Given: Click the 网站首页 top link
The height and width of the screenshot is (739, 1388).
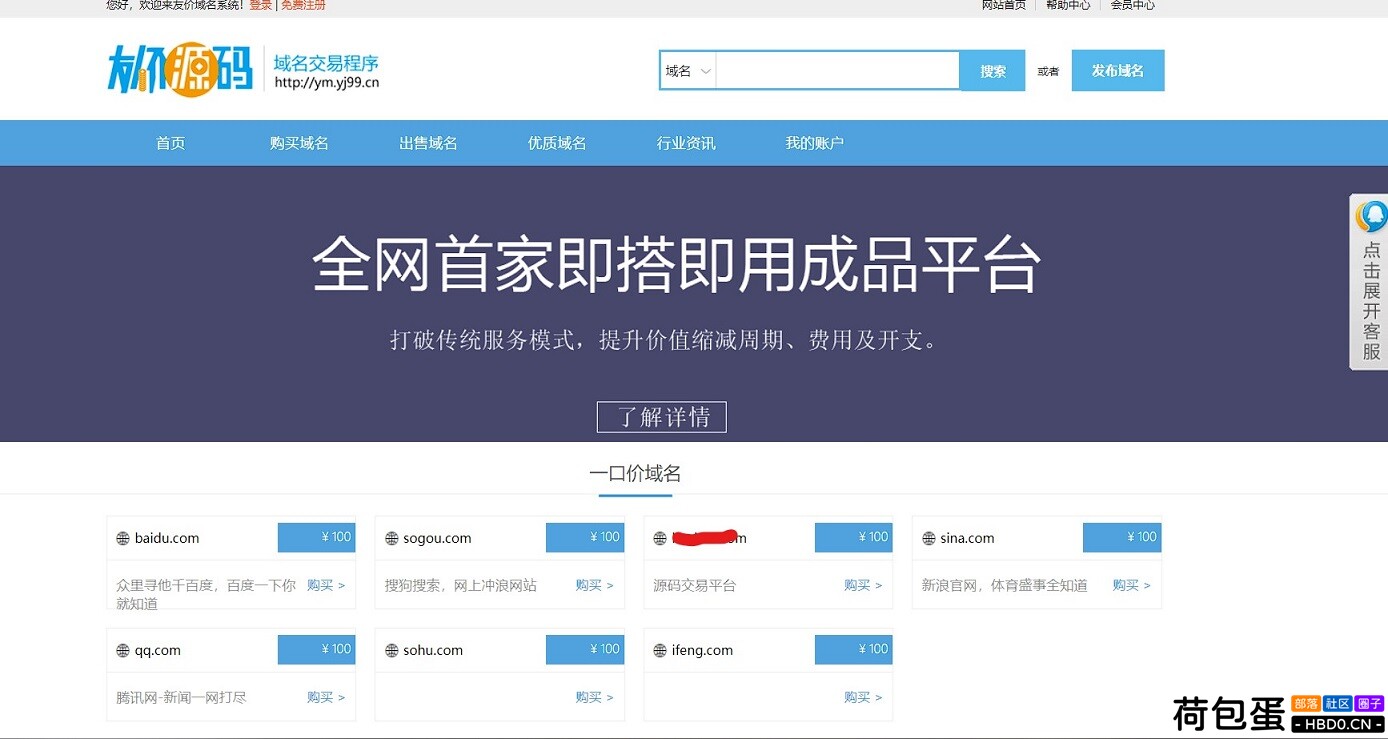Looking at the screenshot, I should 1004,5.
